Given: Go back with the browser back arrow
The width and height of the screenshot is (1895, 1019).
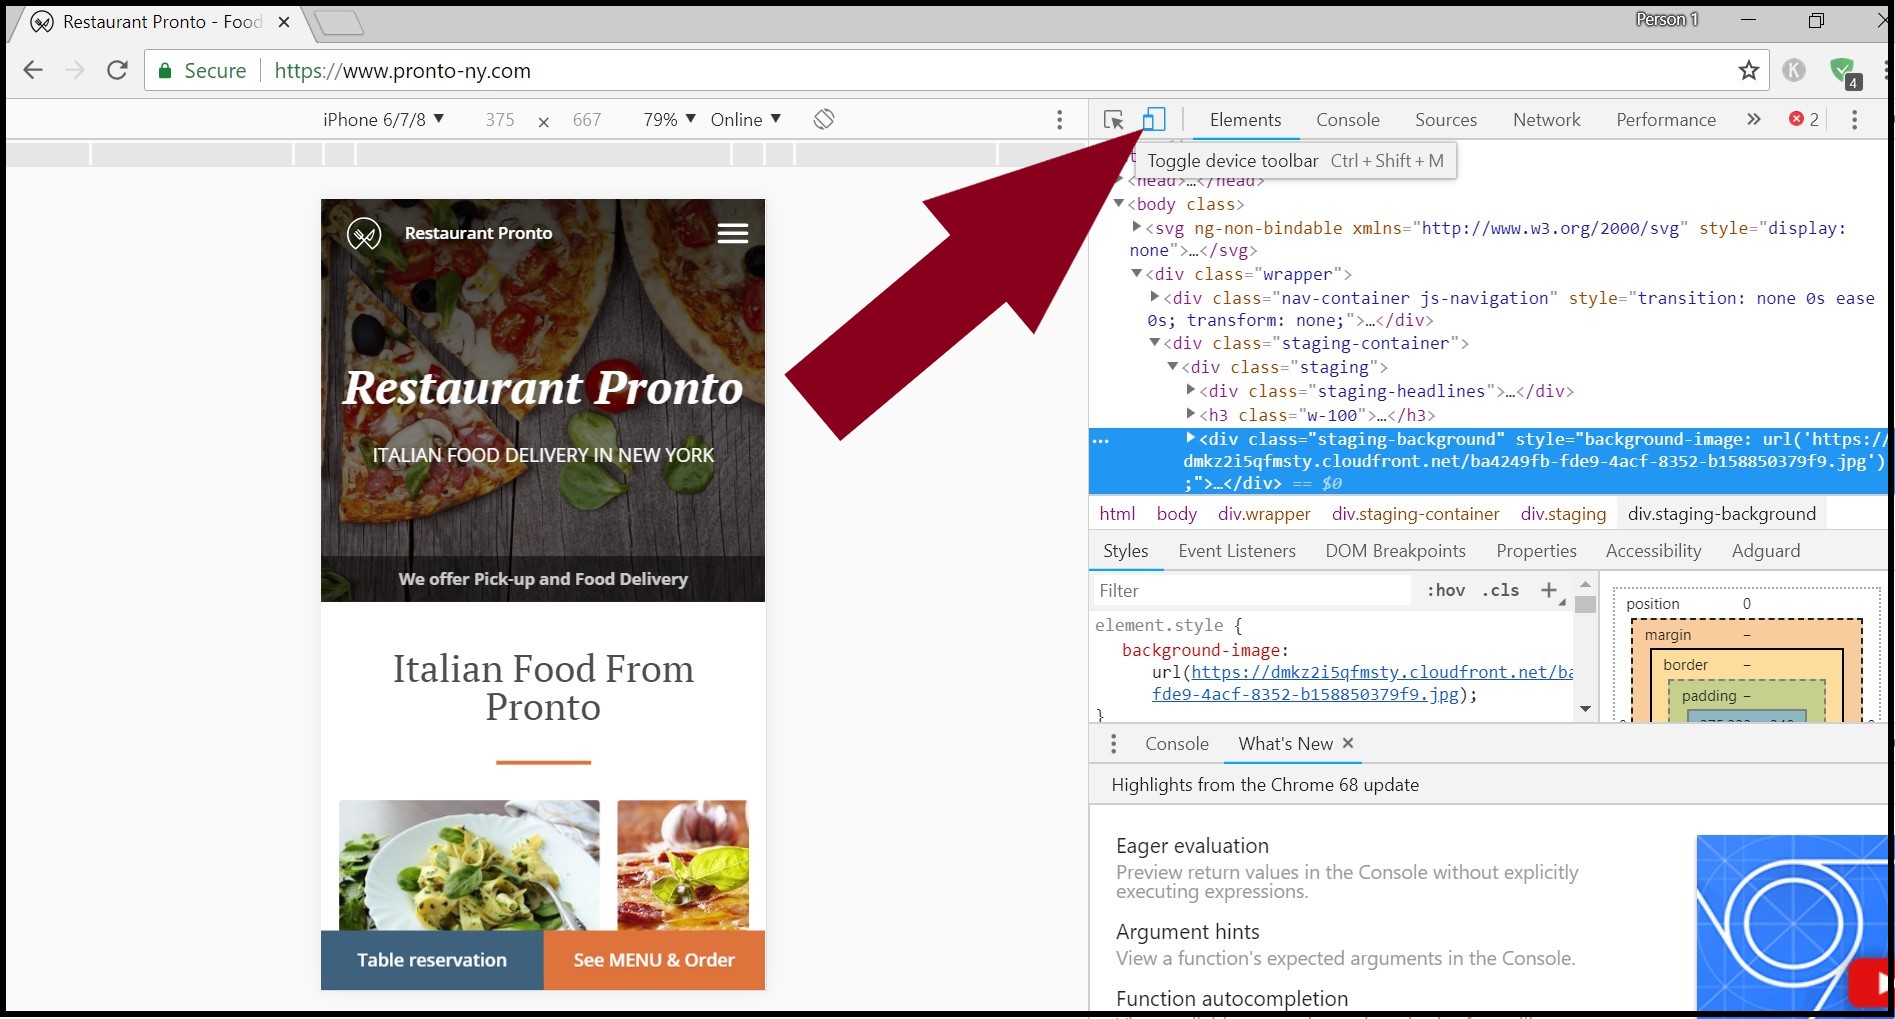Looking at the screenshot, I should [x=33, y=70].
